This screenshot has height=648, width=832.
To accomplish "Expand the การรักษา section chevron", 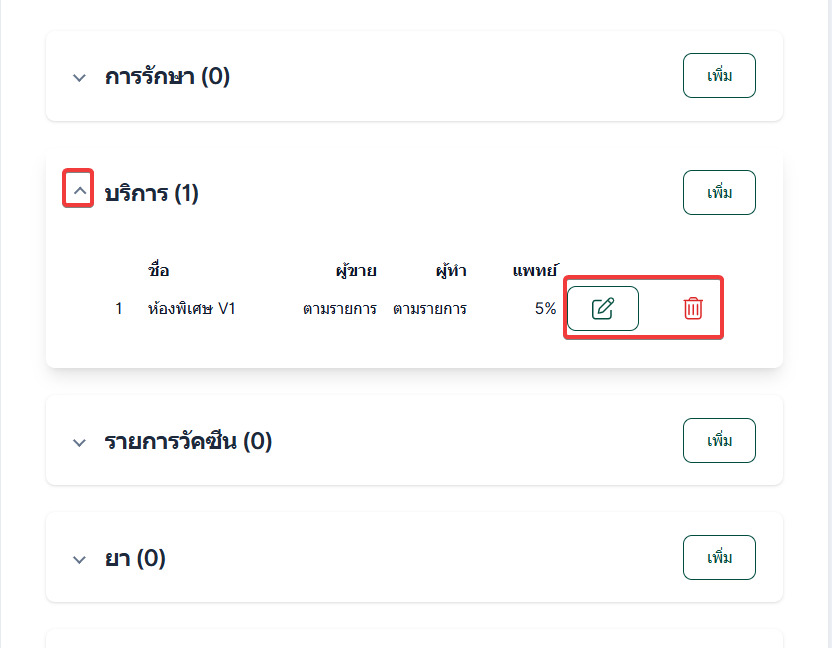I will pos(80,77).
